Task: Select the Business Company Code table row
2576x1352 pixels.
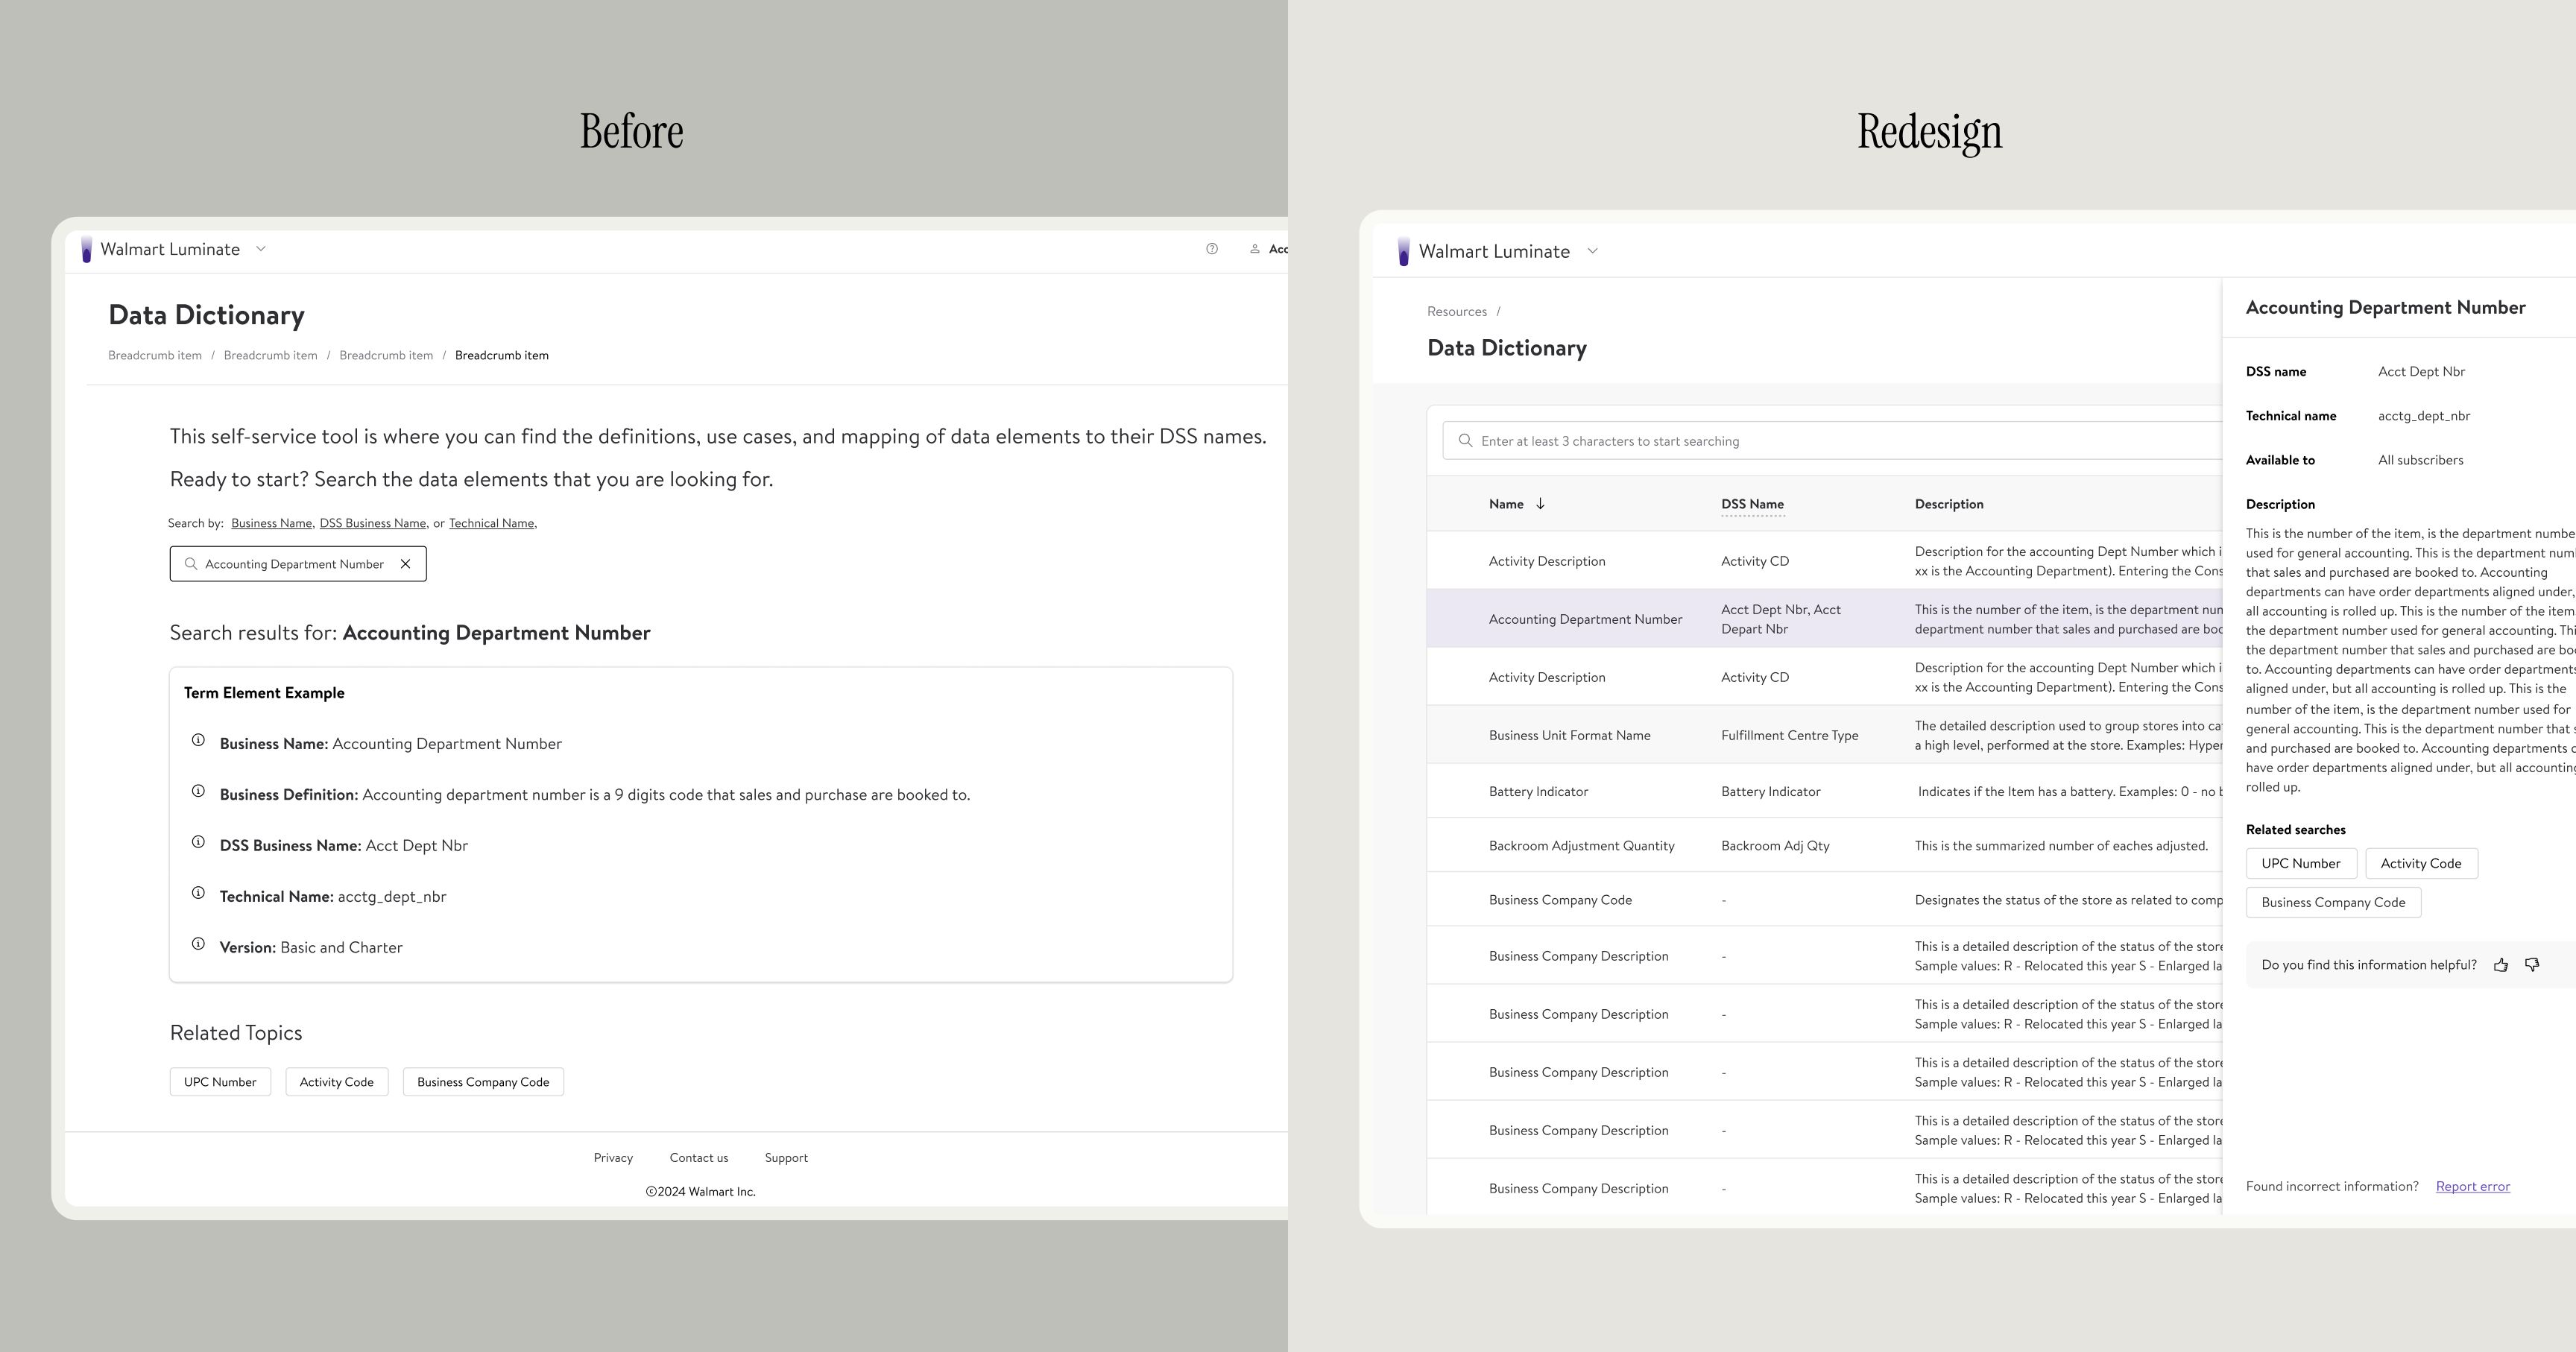Action: tap(1825, 900)
